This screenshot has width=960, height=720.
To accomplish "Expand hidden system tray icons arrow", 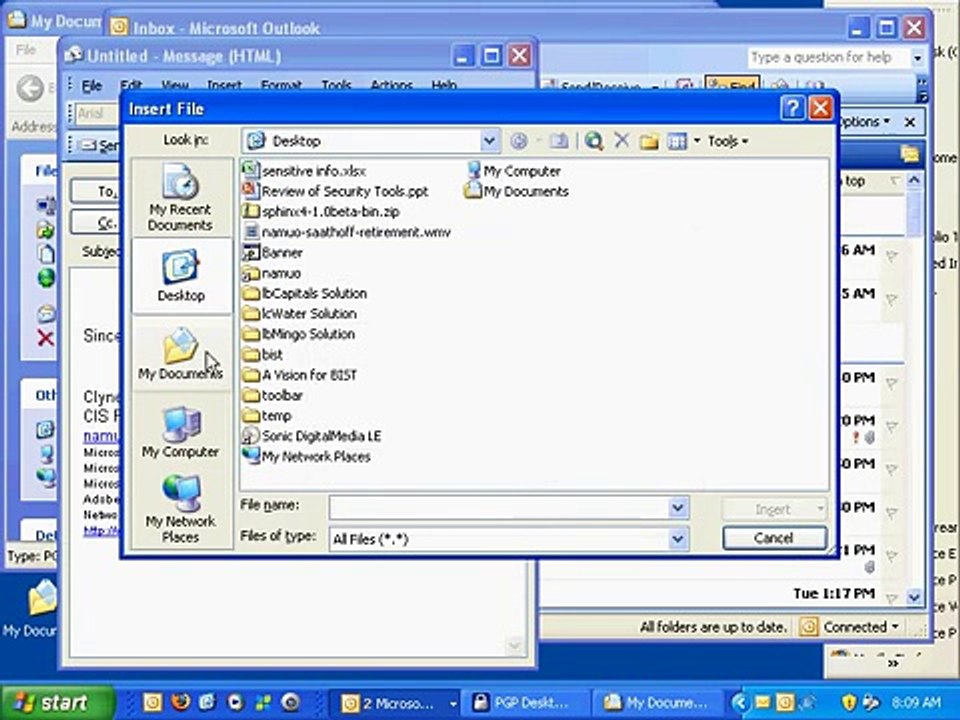I will 740,702.
